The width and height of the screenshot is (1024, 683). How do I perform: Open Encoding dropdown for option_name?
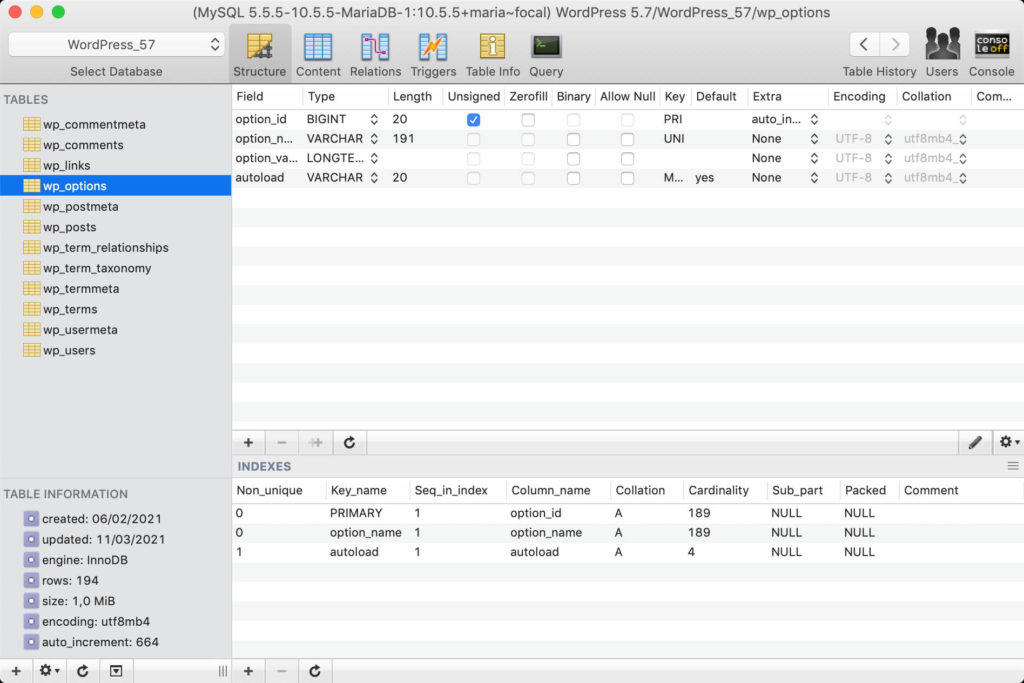(888, 139)
